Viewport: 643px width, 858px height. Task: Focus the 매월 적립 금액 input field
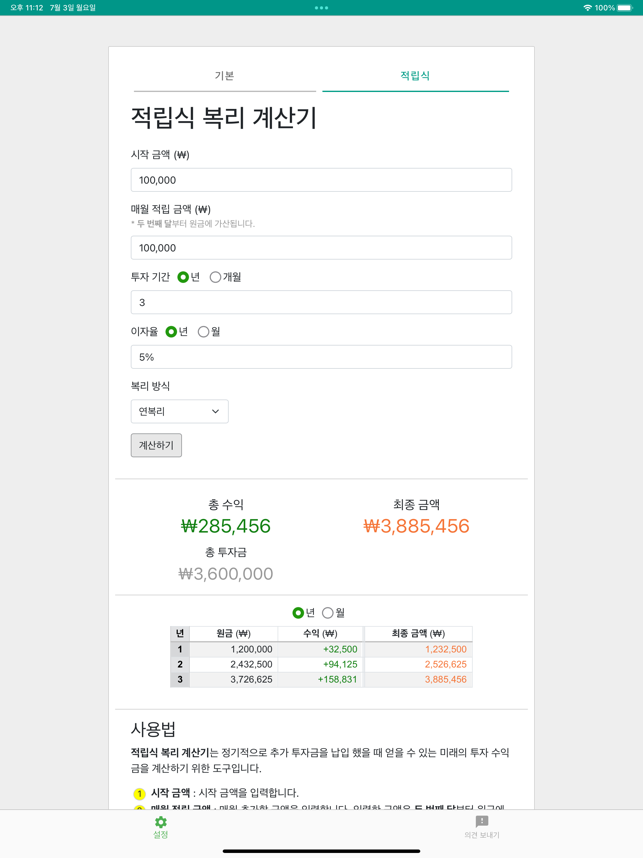click(x=321, y=248)
